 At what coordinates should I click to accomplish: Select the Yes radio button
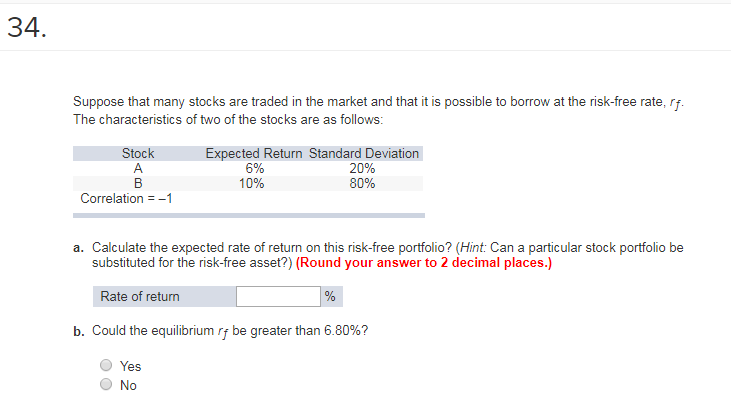tap(106, 365)
